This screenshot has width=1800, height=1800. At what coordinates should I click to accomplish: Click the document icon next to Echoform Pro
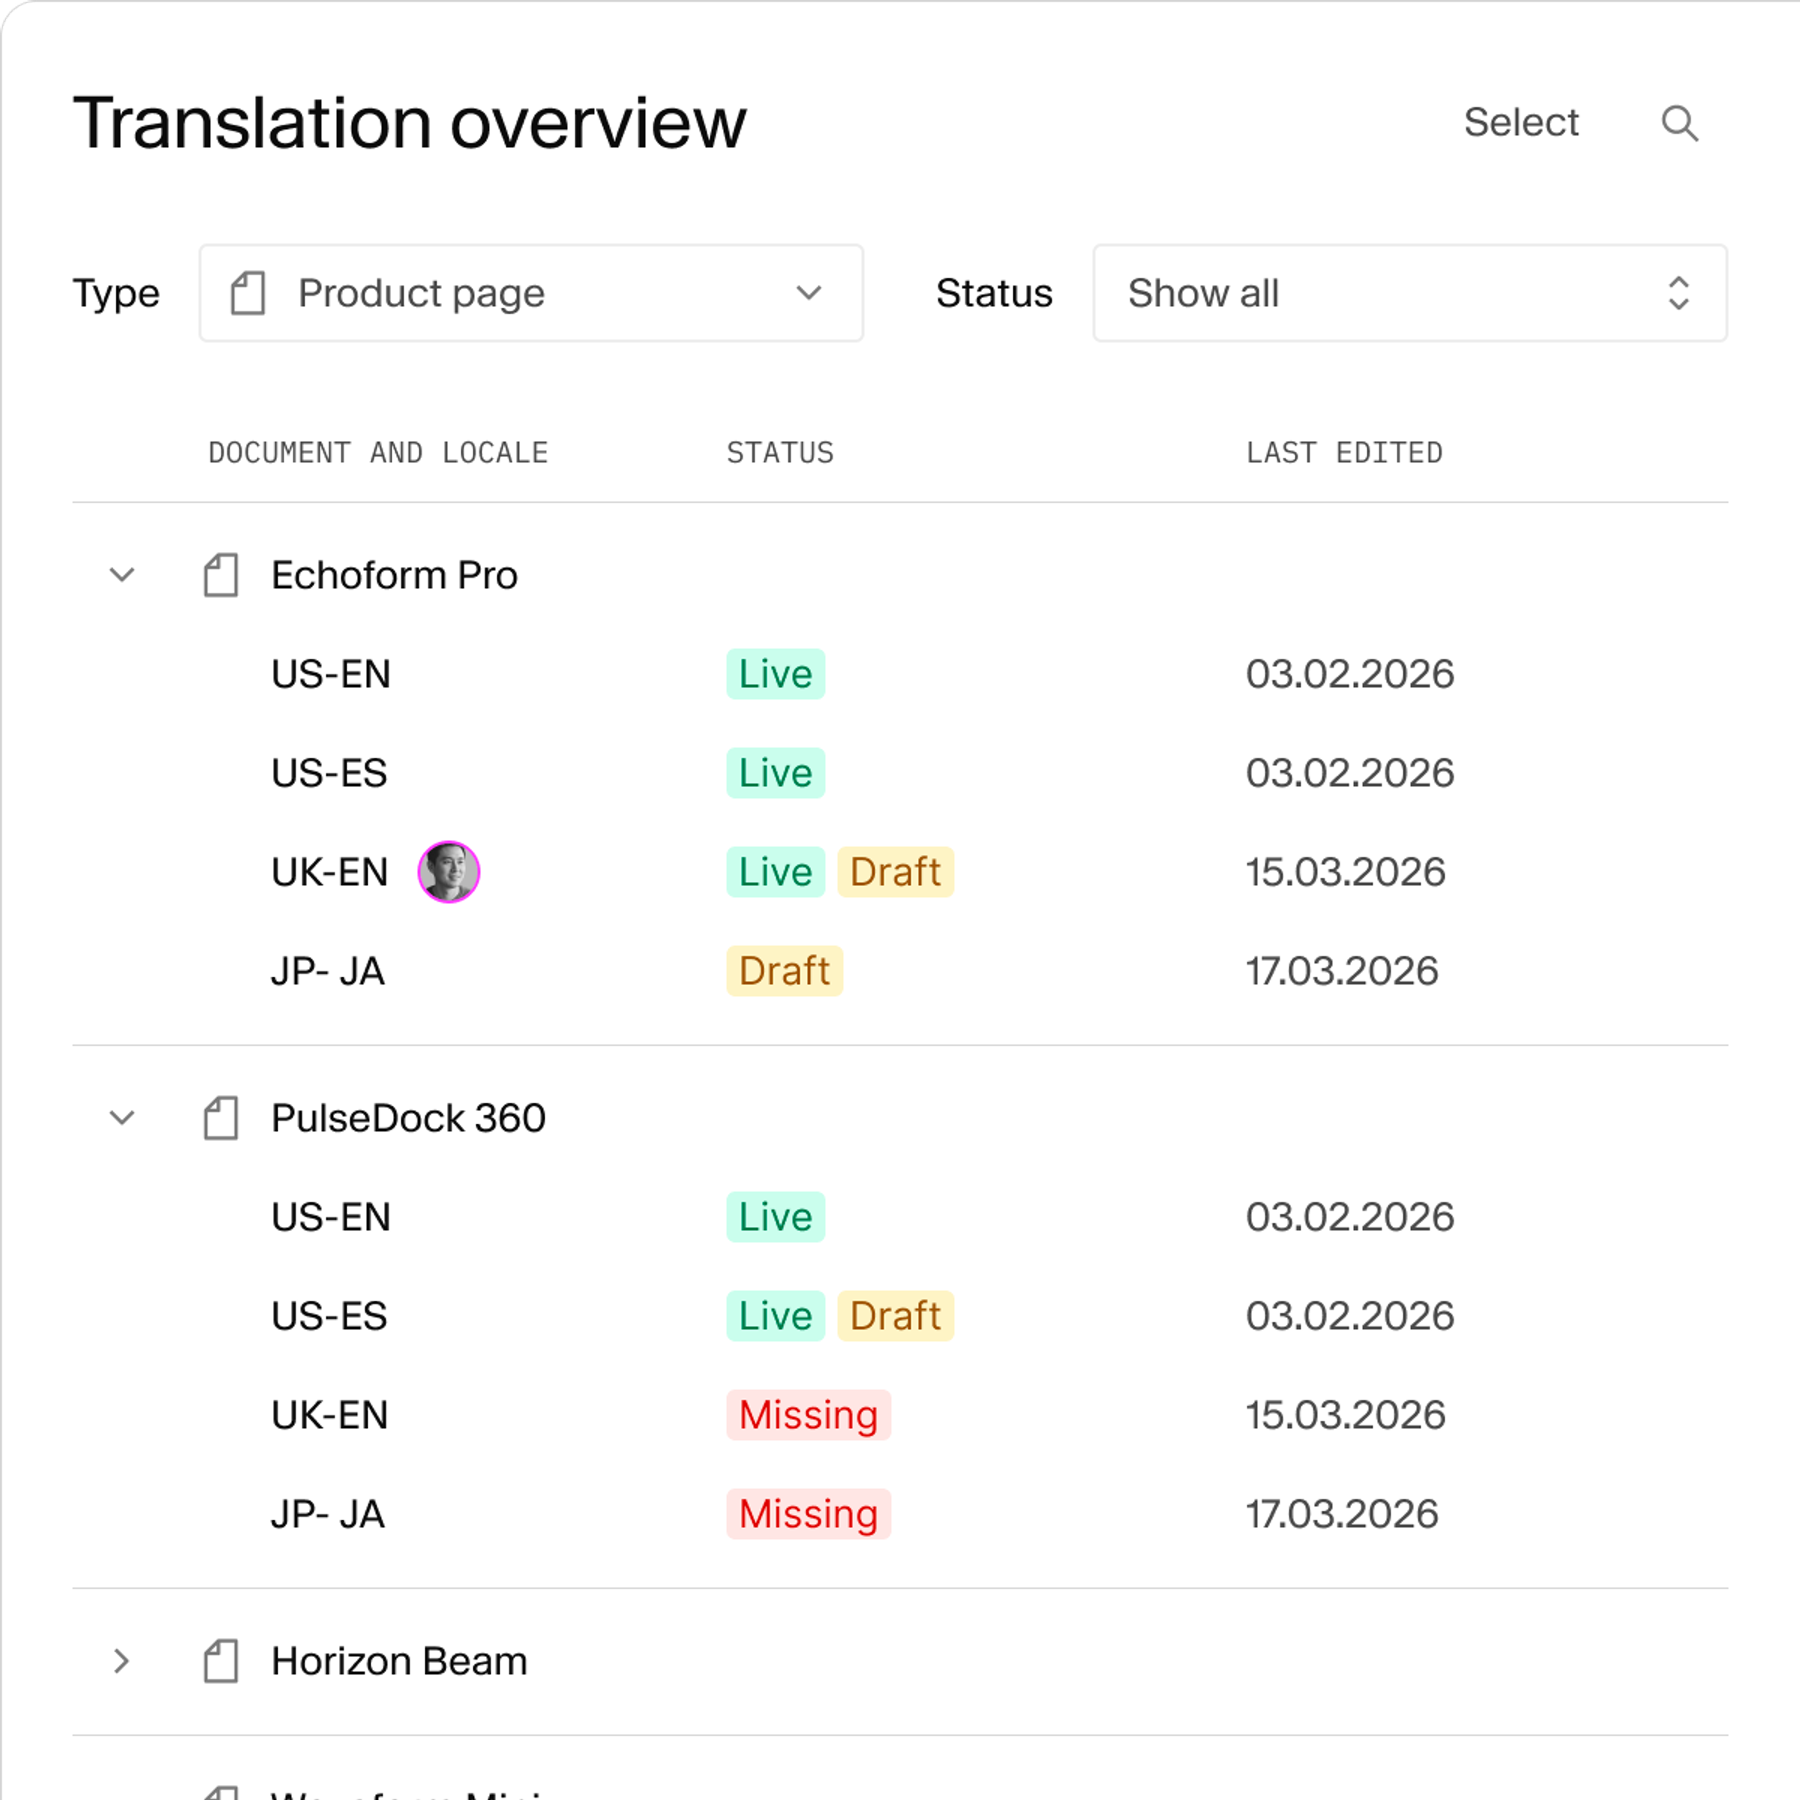220,575
